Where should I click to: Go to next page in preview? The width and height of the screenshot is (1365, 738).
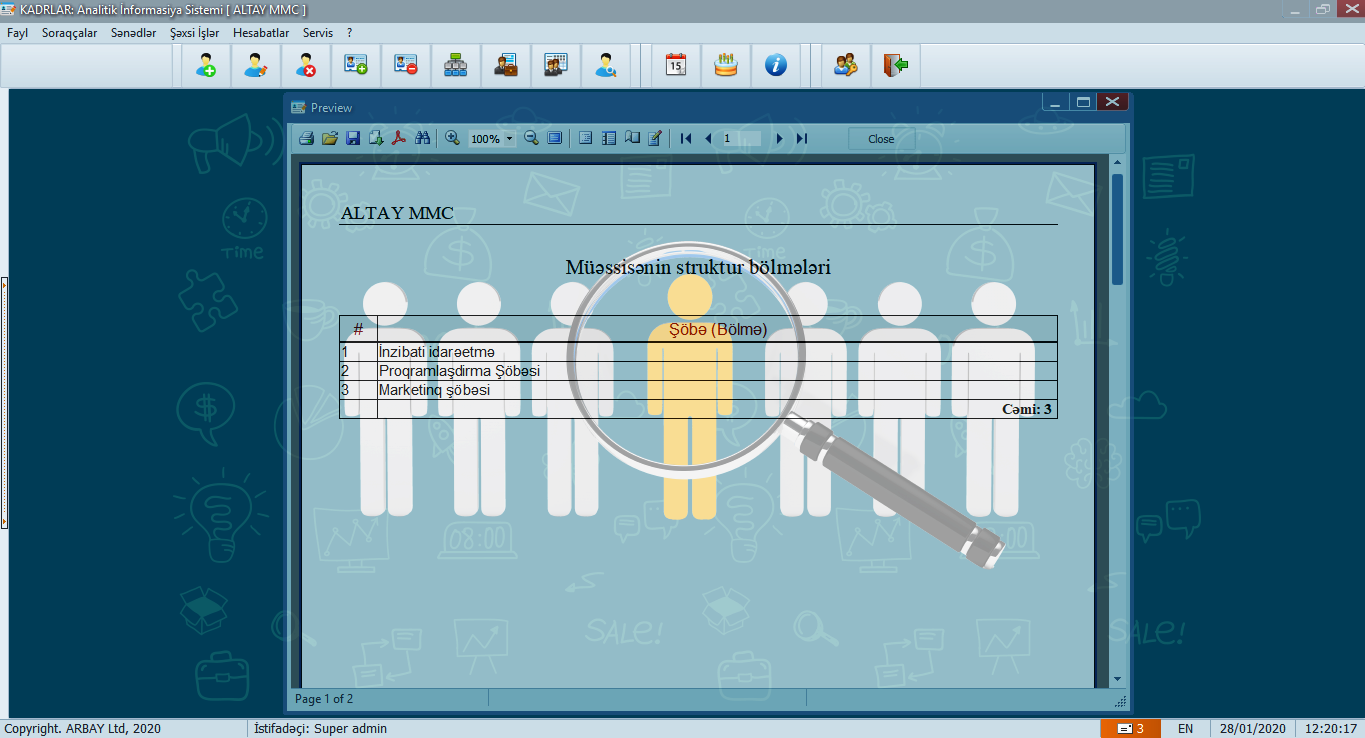[779, 139]
